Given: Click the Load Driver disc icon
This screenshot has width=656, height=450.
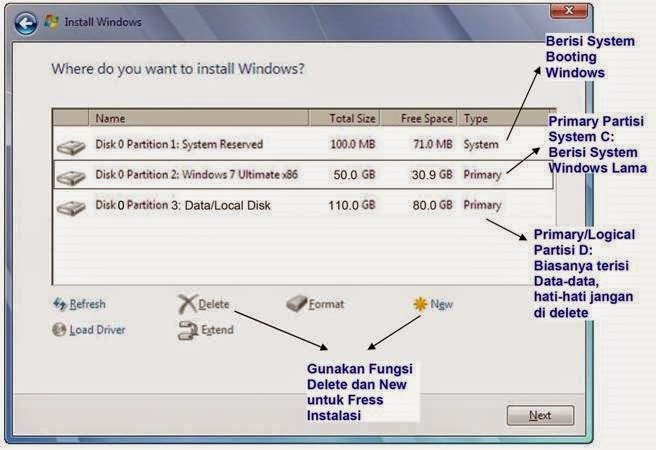Looking at the screenshot, I should (x=59, y=330).
